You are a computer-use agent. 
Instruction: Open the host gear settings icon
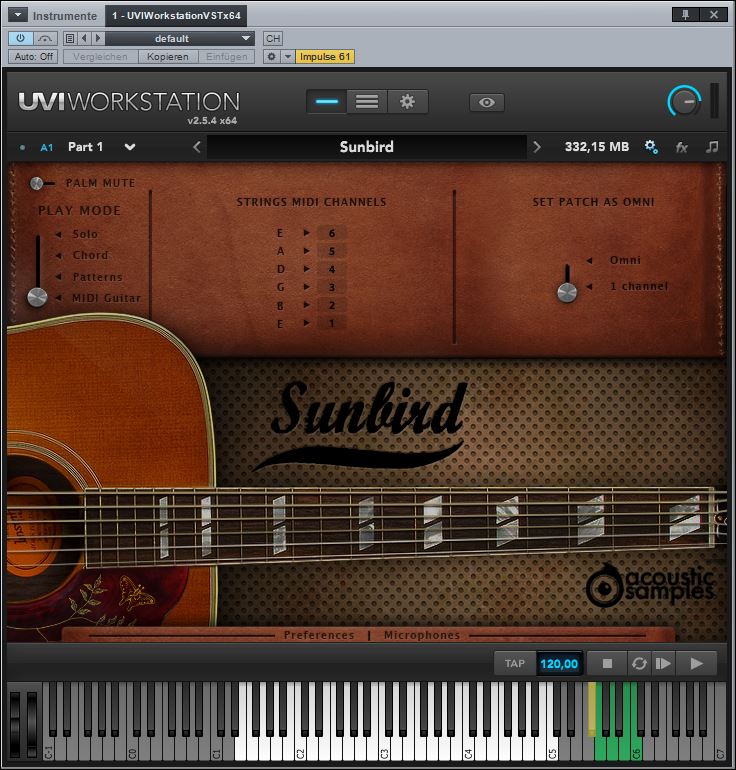(x=271, y=56)
